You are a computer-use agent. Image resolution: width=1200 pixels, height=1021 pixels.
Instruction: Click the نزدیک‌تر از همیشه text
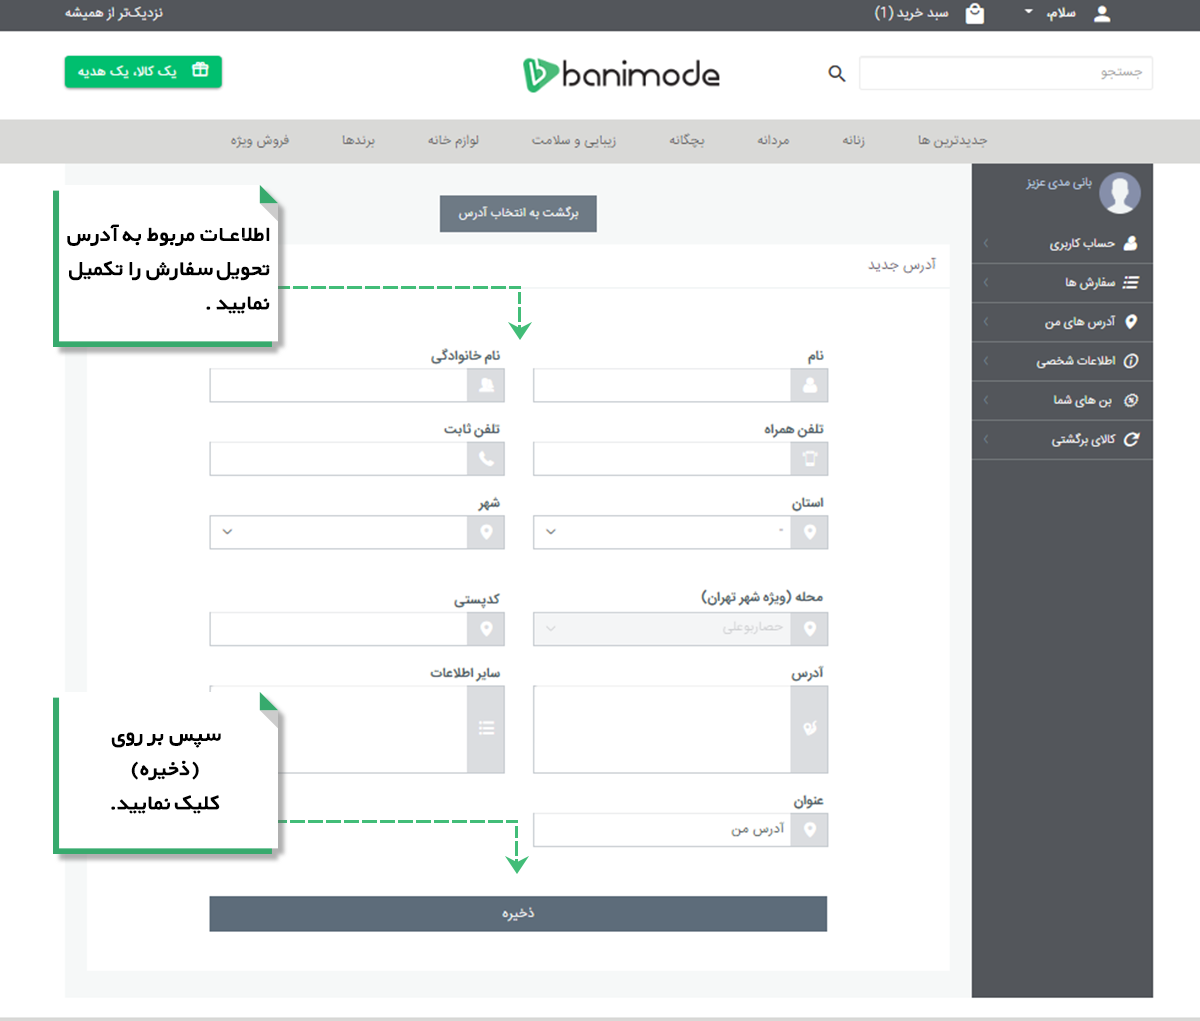113,13
